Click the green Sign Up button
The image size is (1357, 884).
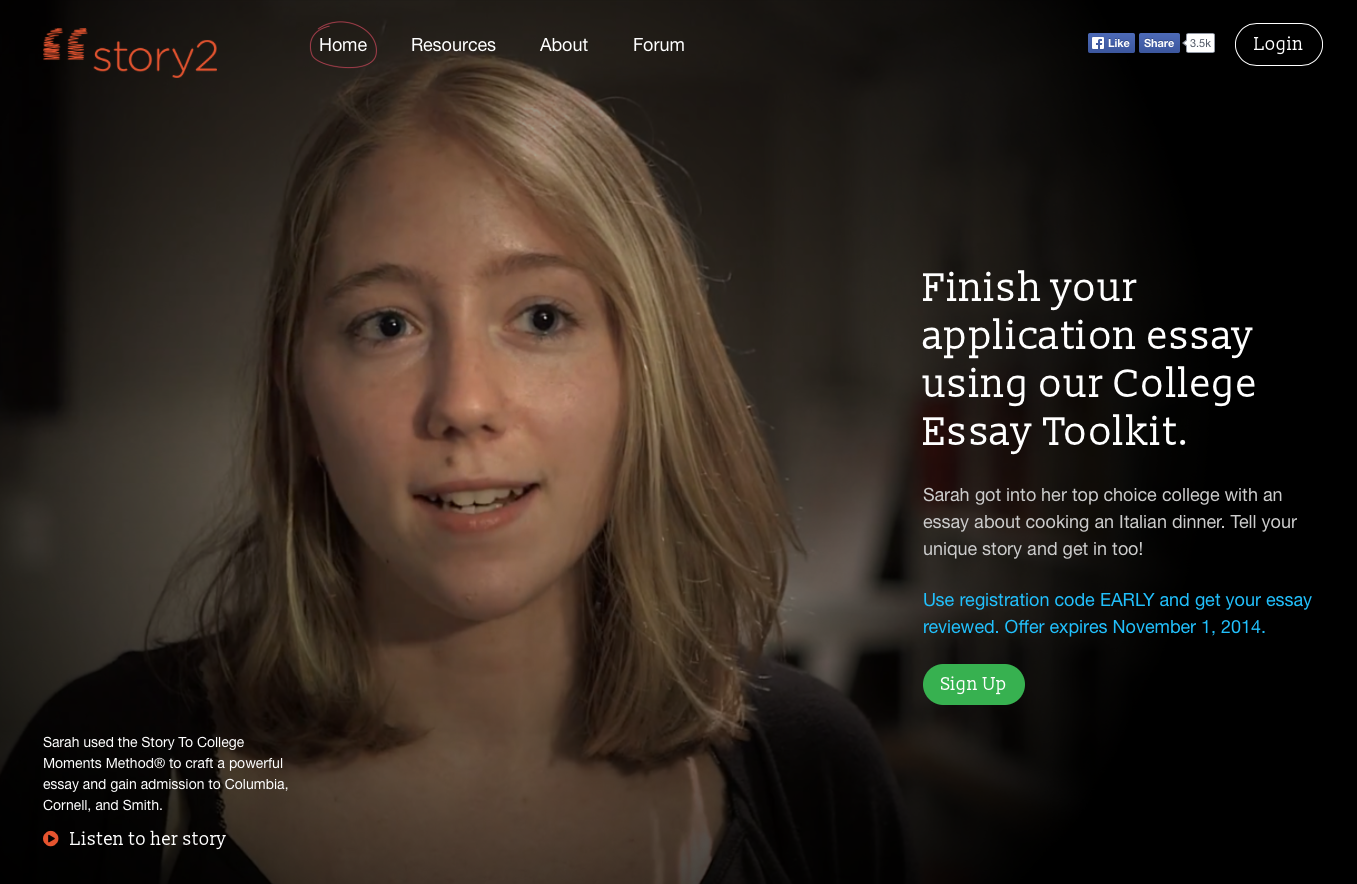tap(973, 684)
